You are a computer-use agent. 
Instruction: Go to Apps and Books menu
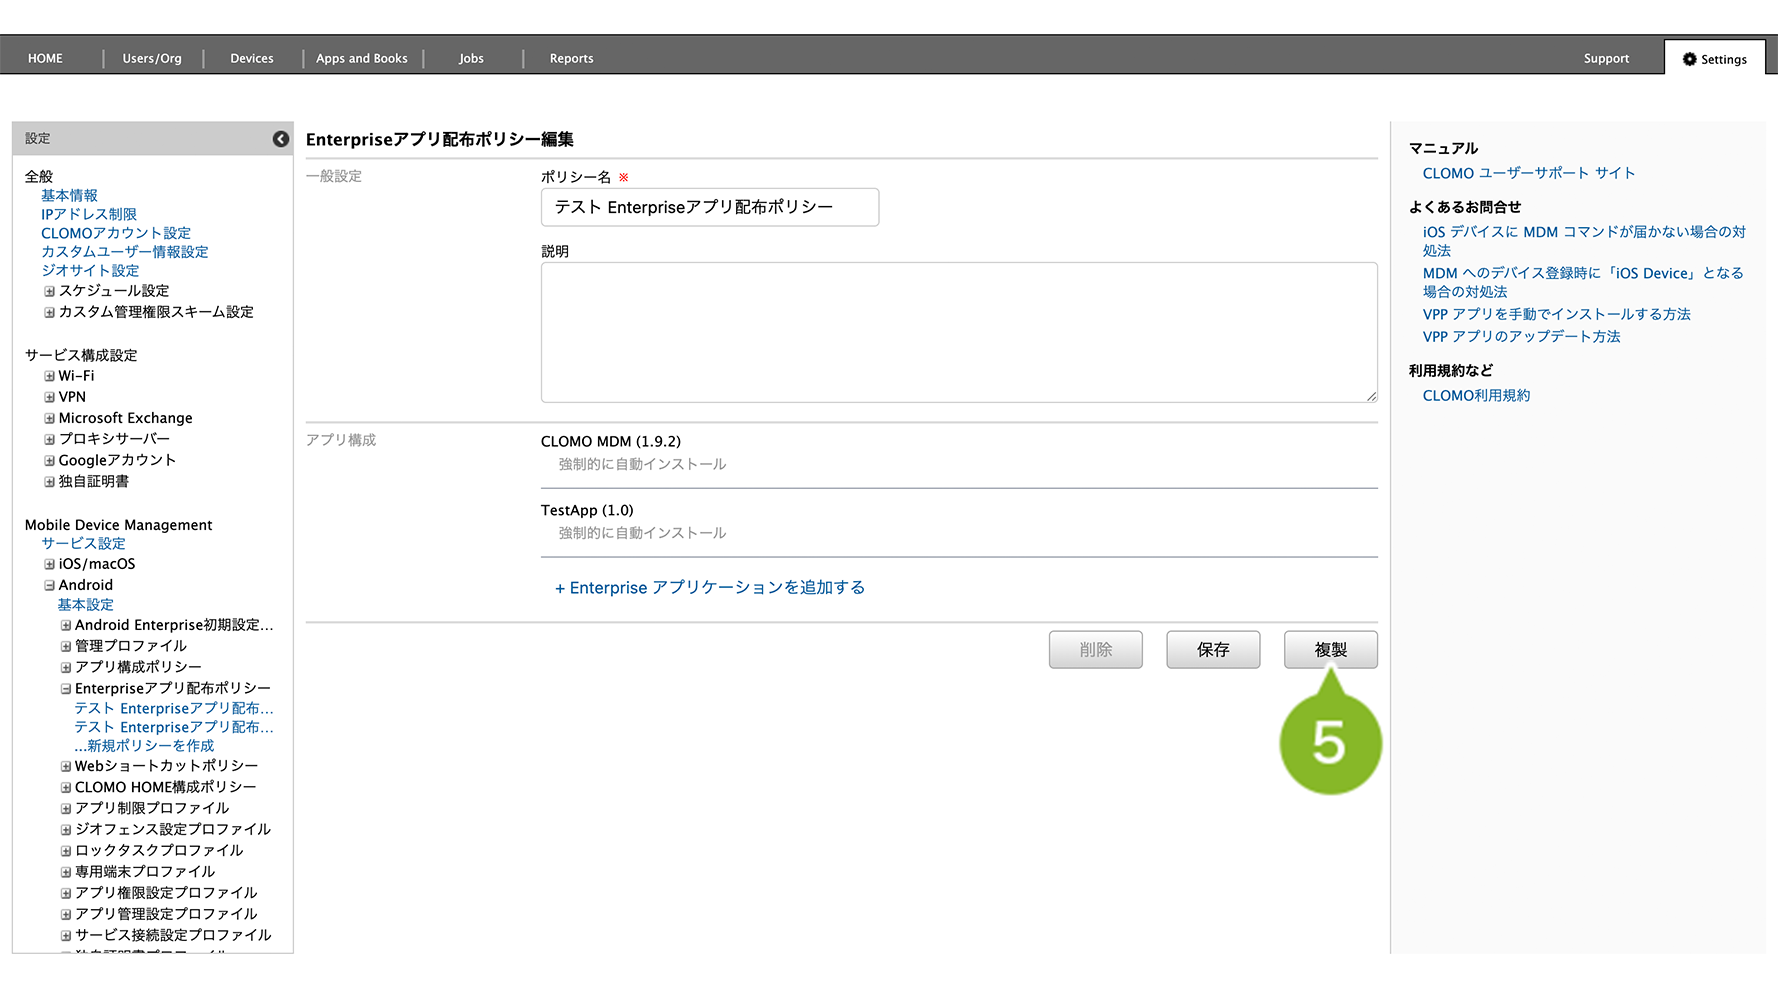[362, 59]
